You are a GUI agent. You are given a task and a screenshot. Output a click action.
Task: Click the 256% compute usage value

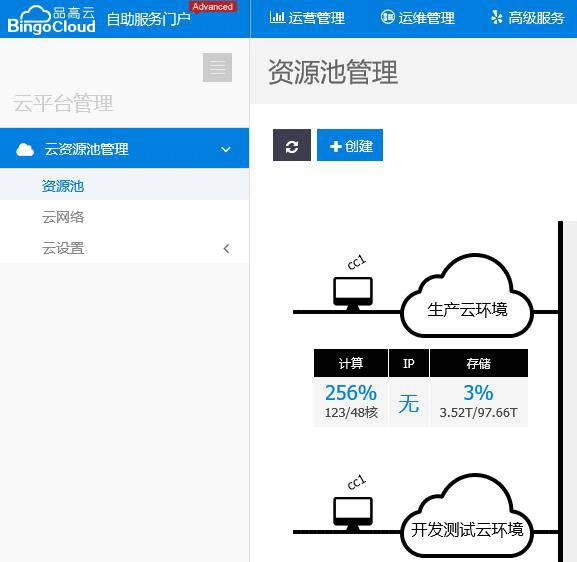[x=351, y=392]
